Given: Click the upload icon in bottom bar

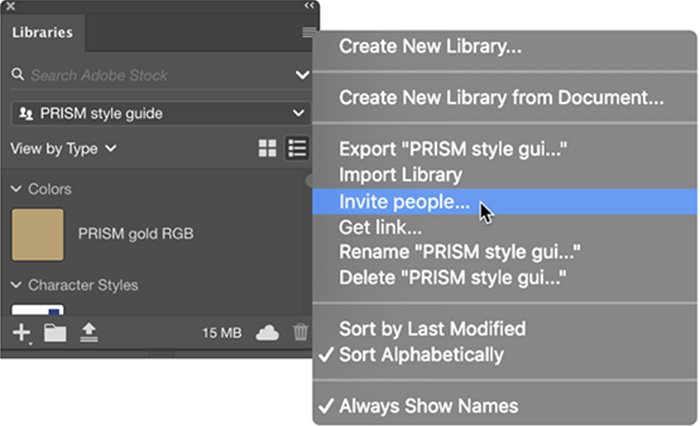Looking at the screenshot, I should (88, 333).
